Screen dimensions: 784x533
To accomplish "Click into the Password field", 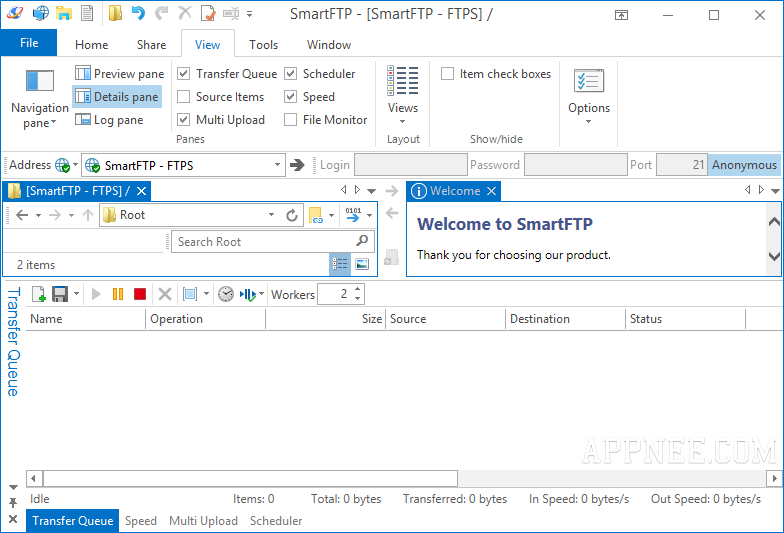I will coord(576,165).
